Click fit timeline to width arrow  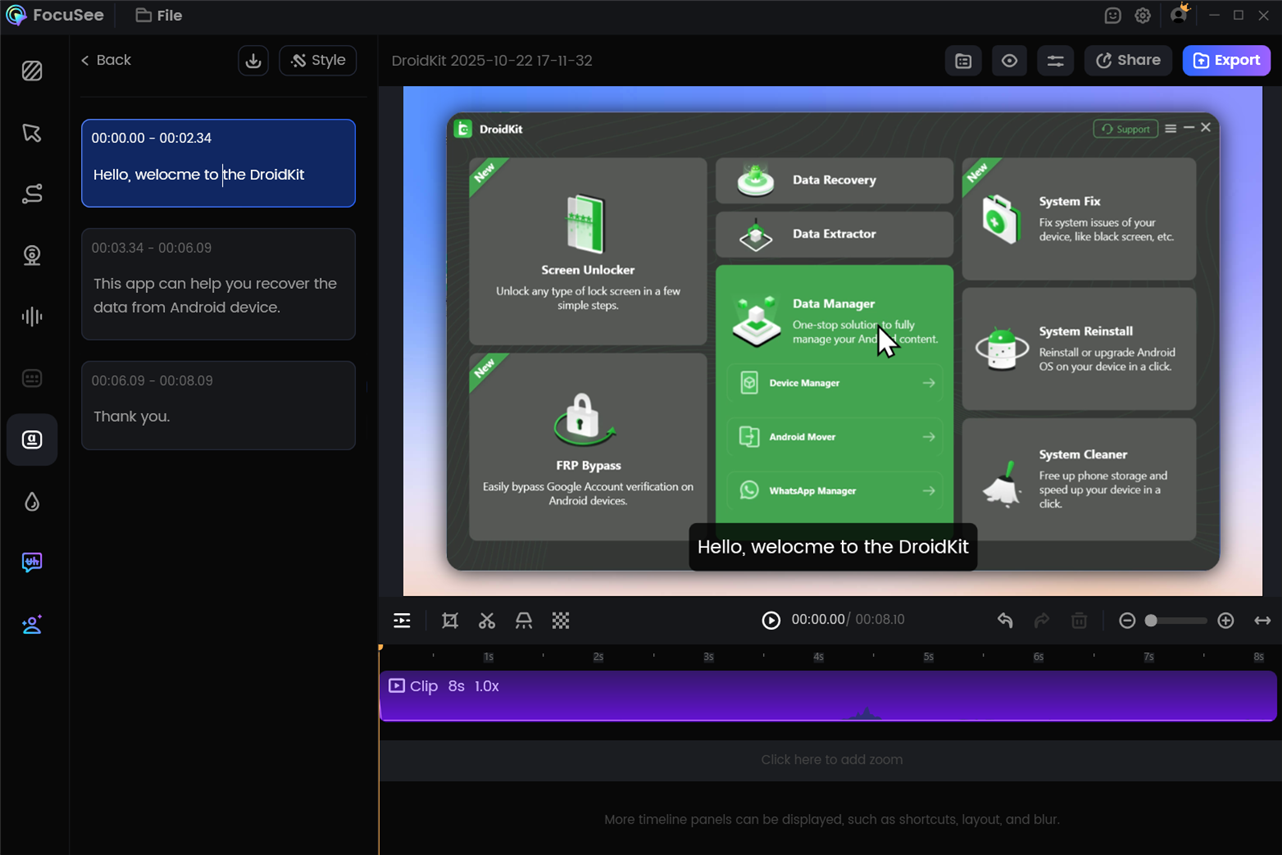(x=1262, y=621)
